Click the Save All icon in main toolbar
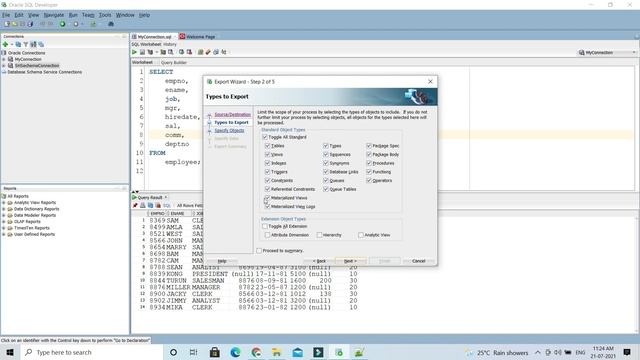The width and height of the screenshot is (640, 360). (x=30, y=24)
